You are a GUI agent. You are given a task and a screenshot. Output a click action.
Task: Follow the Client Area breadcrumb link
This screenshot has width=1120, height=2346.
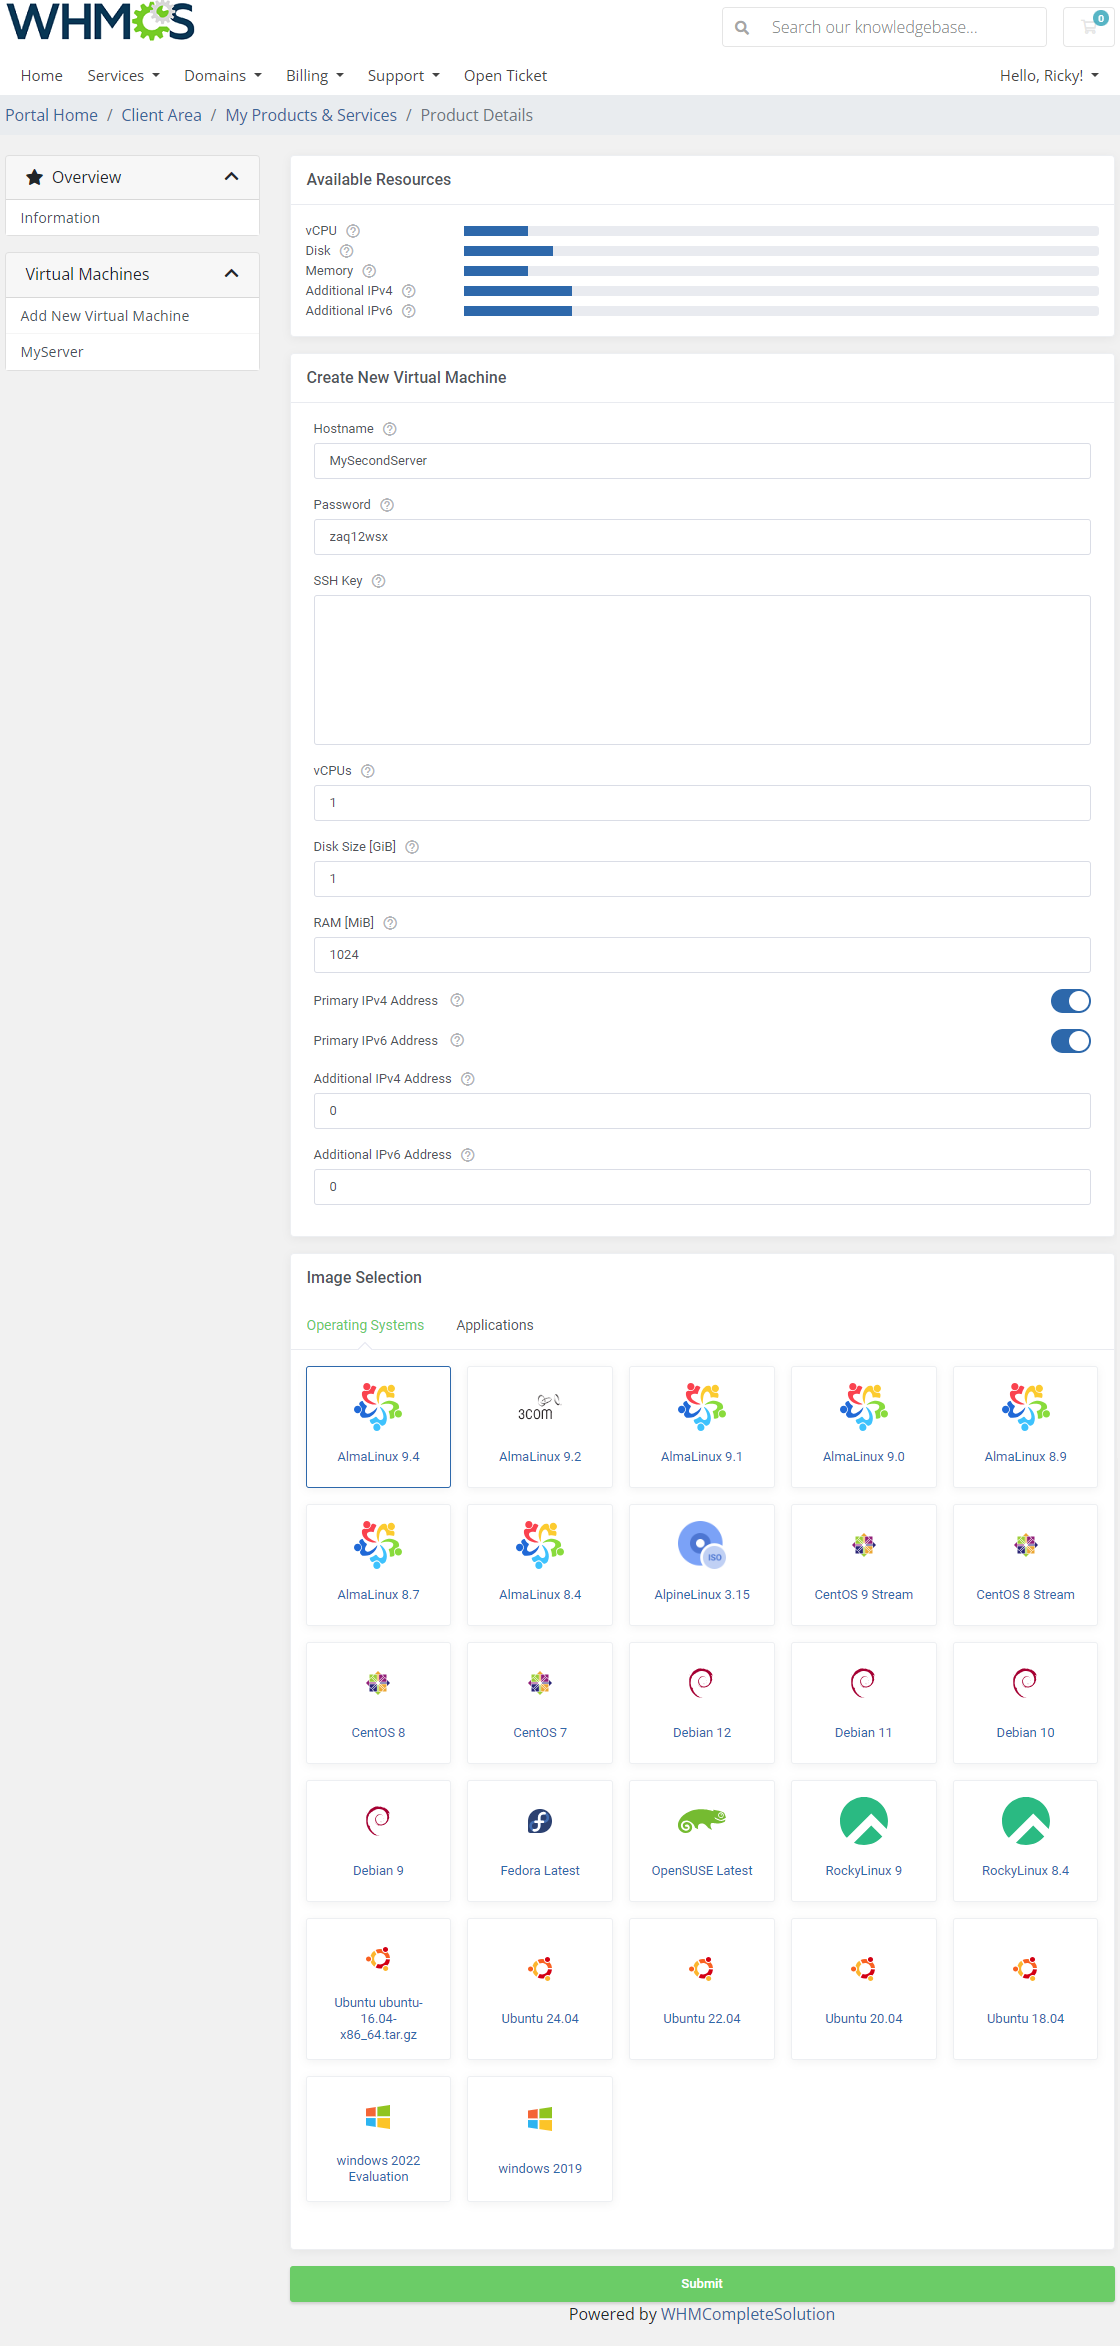point(161,115)
